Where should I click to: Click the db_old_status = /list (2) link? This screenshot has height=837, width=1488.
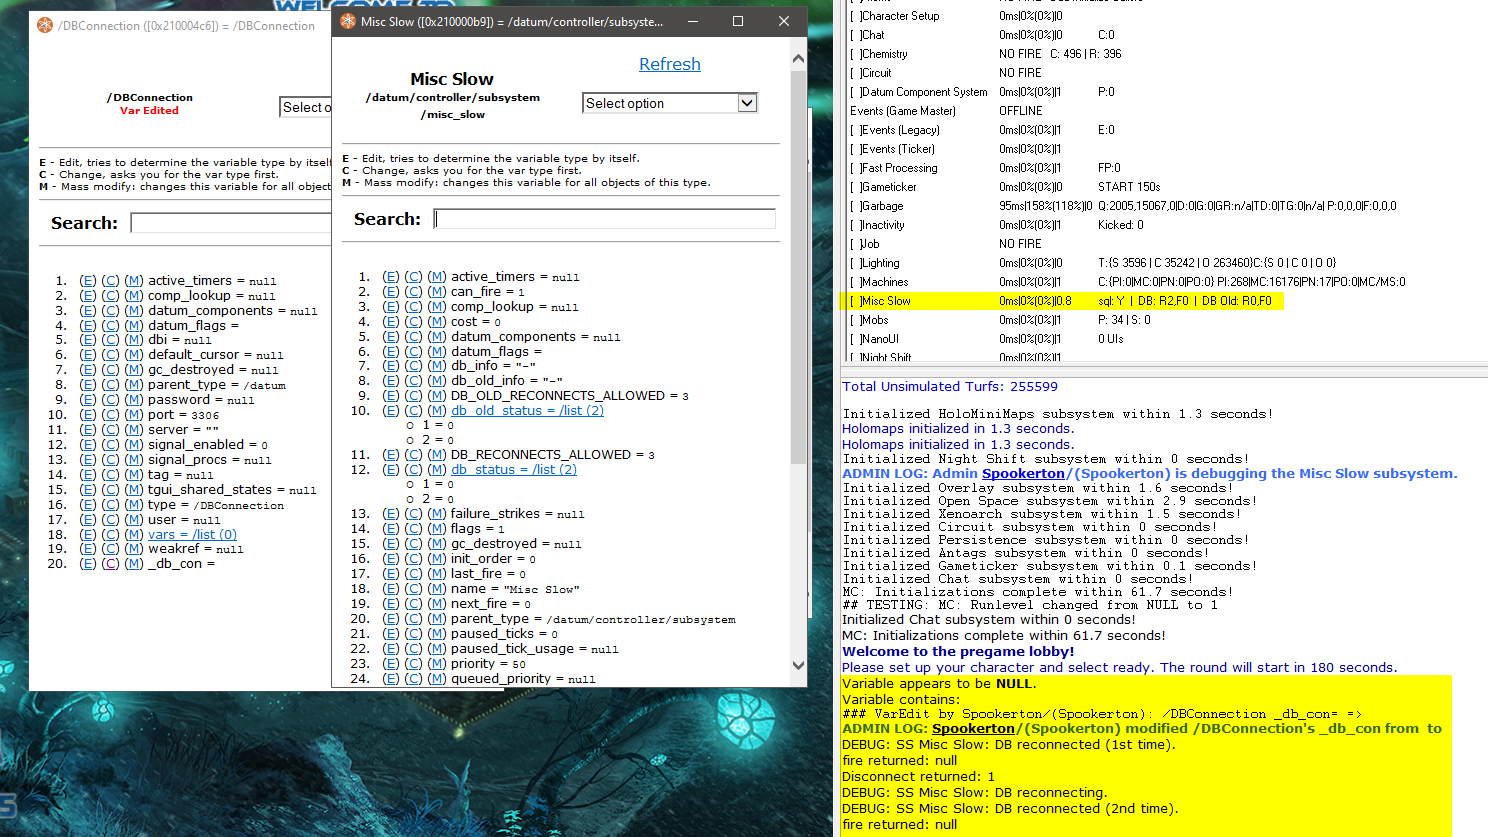pyautogui.click(x=527, y=411)
